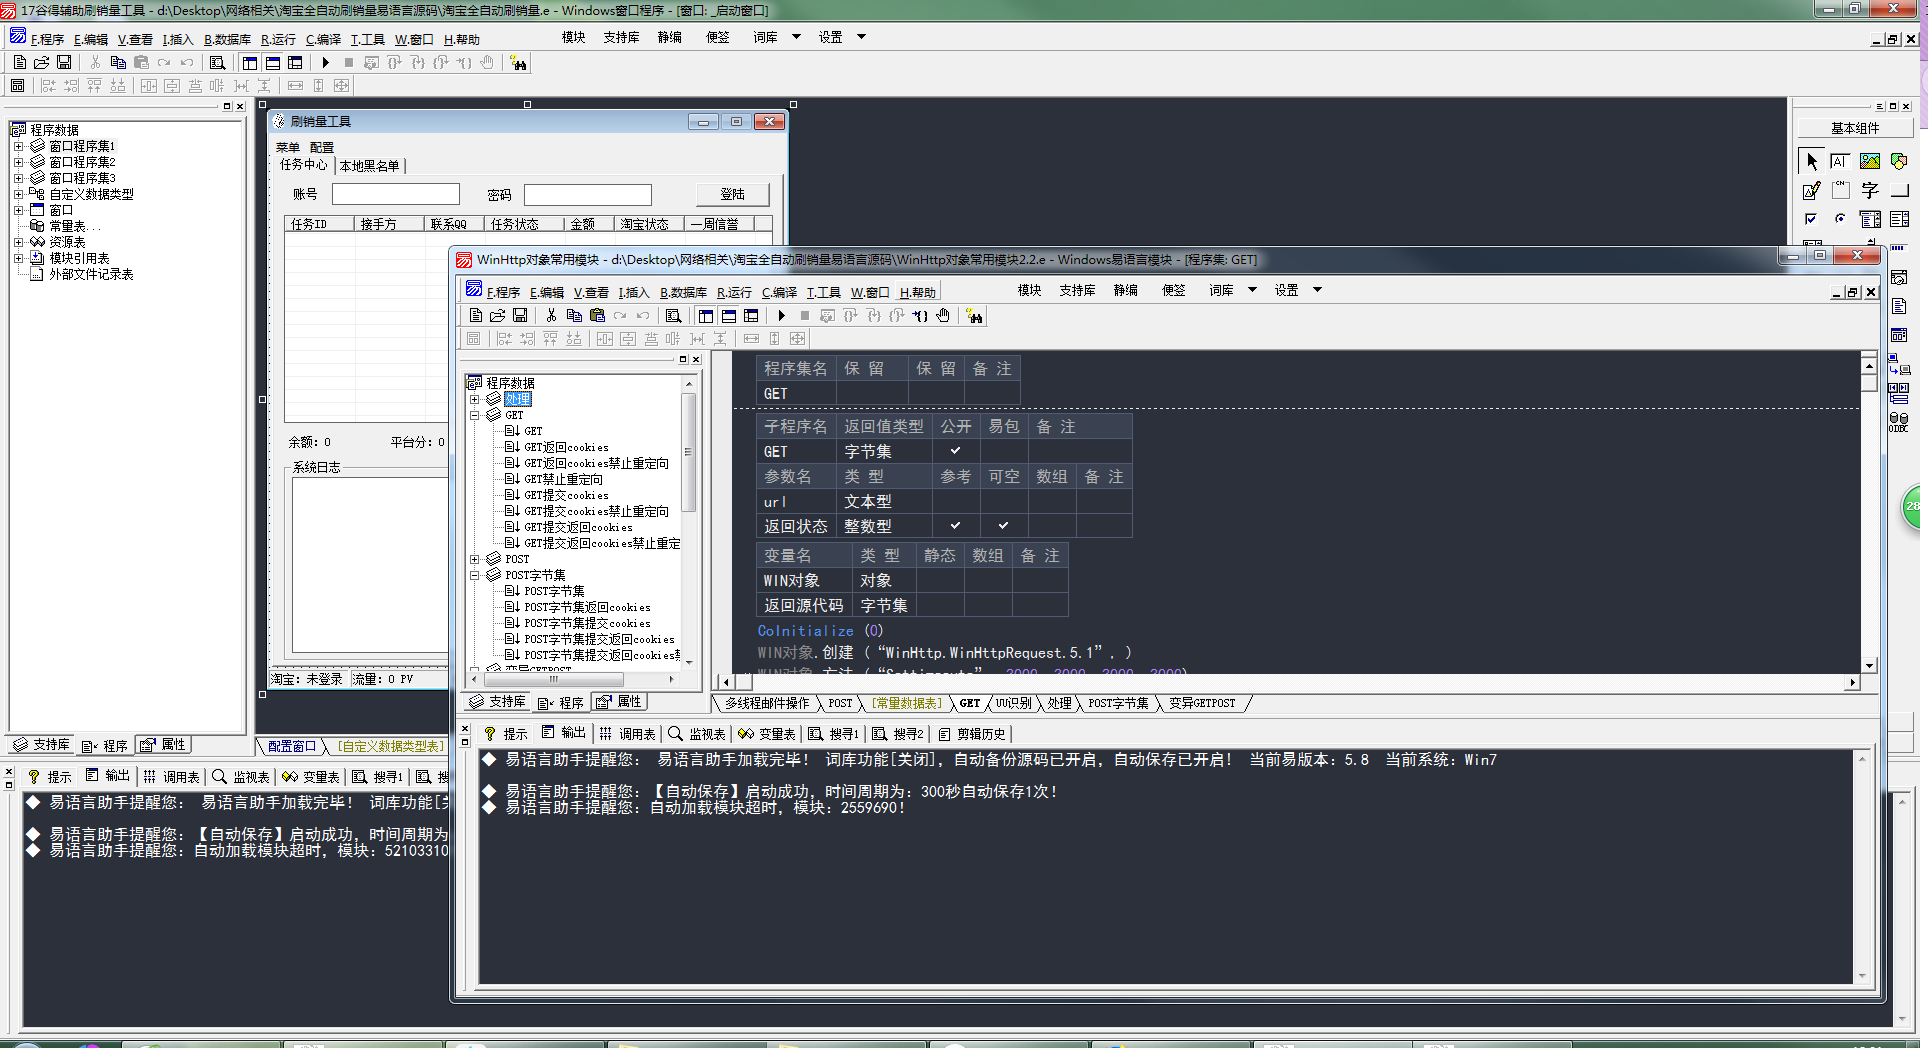Click 模块 button in WinHttp window
Image resolution: width=1928 pixels, height=1048 pixels.
tap(1030, 290)
